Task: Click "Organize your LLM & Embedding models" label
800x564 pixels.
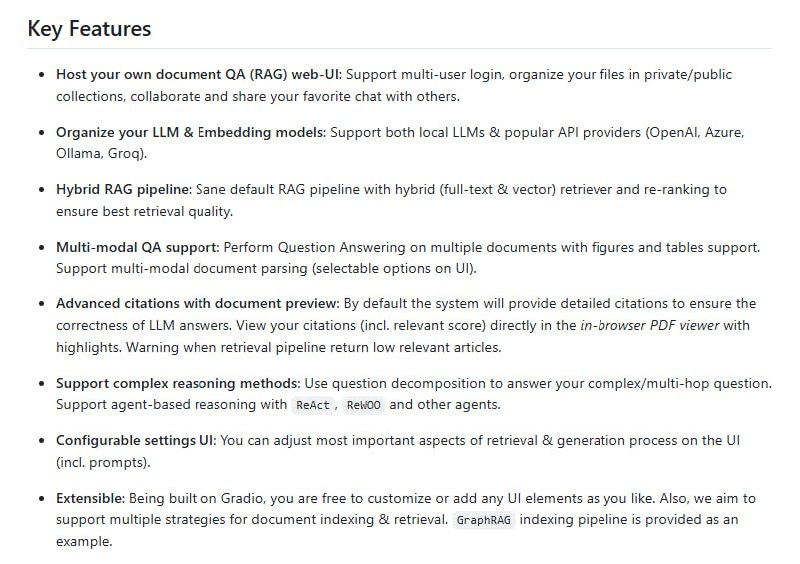Action: (191, 132)
